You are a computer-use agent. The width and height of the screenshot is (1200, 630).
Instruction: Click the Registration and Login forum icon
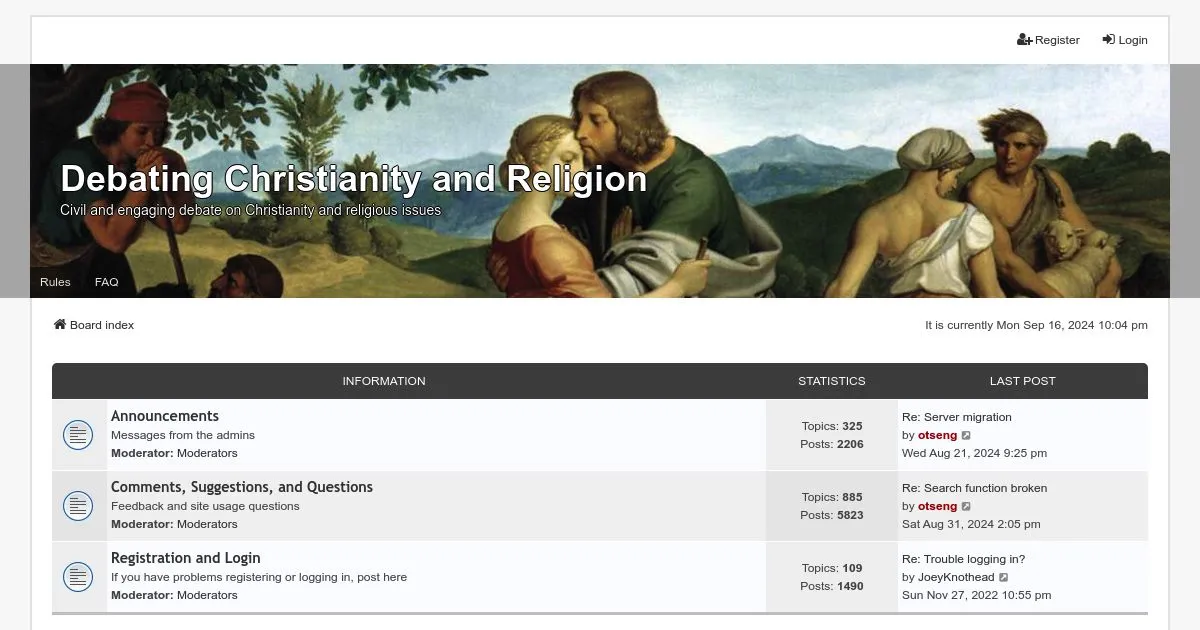click(78, 577)
